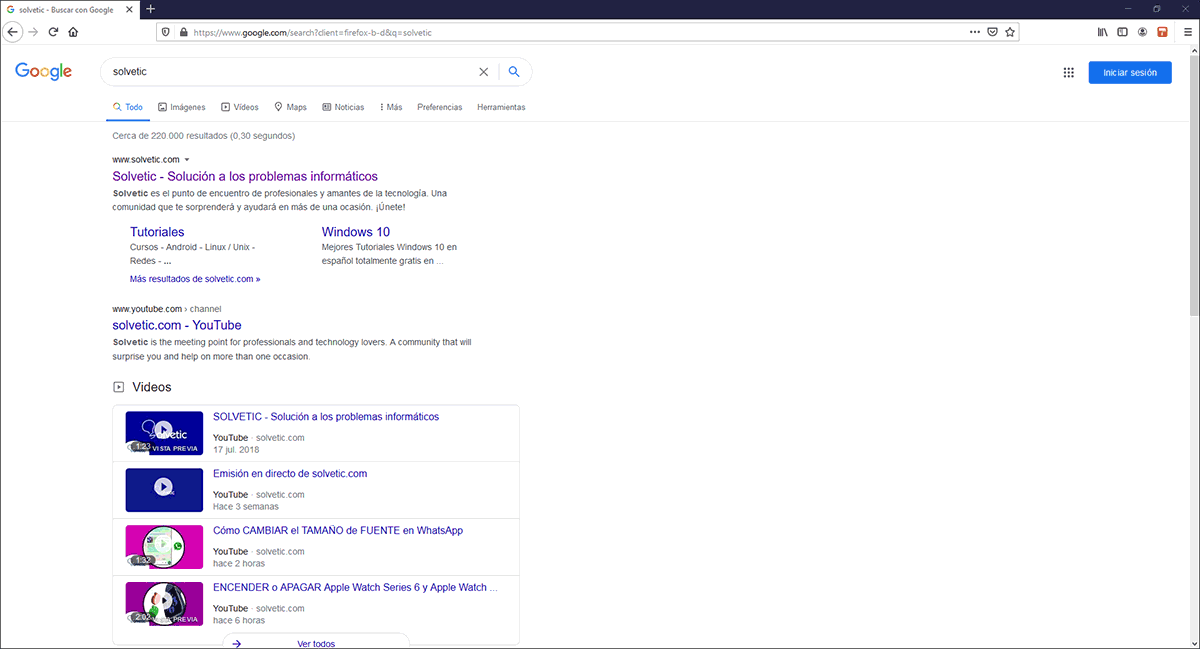
Task: Close the solvetic Google tab
Action: point(130,9)
